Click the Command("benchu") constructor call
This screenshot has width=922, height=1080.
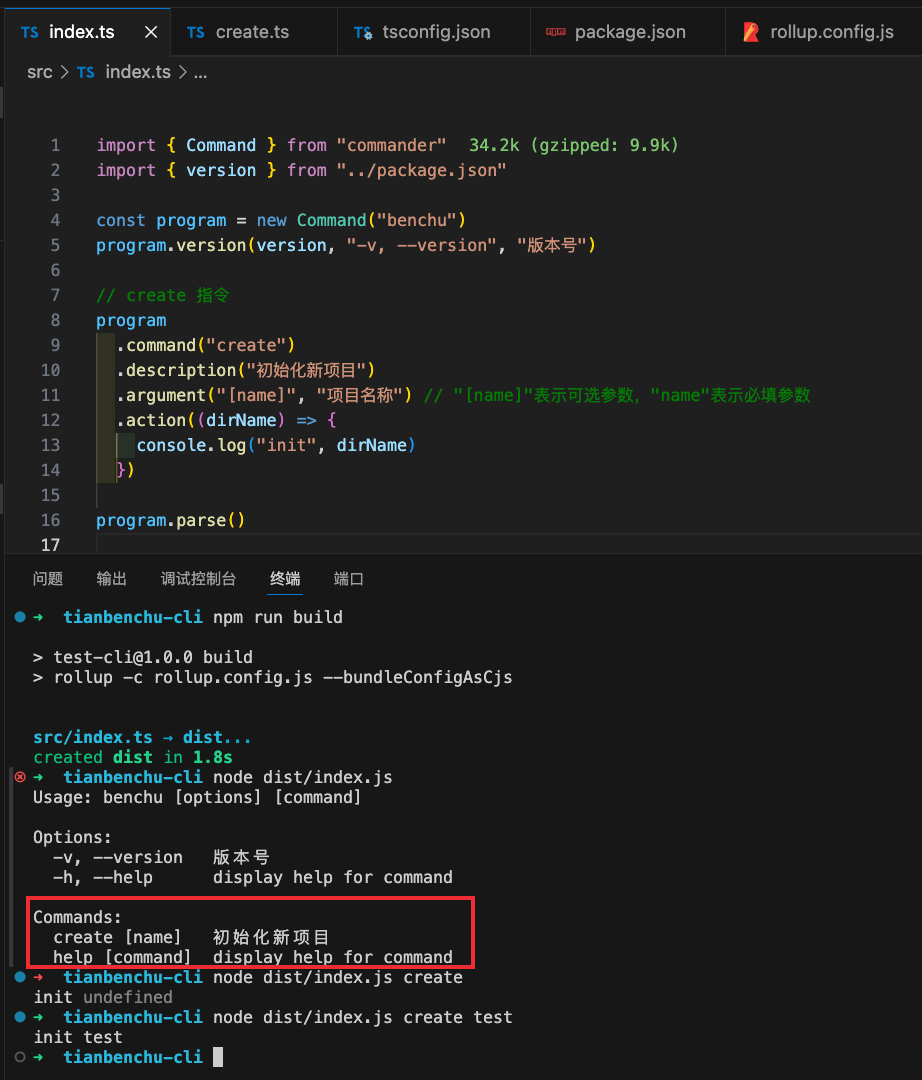tap(381, 220)
